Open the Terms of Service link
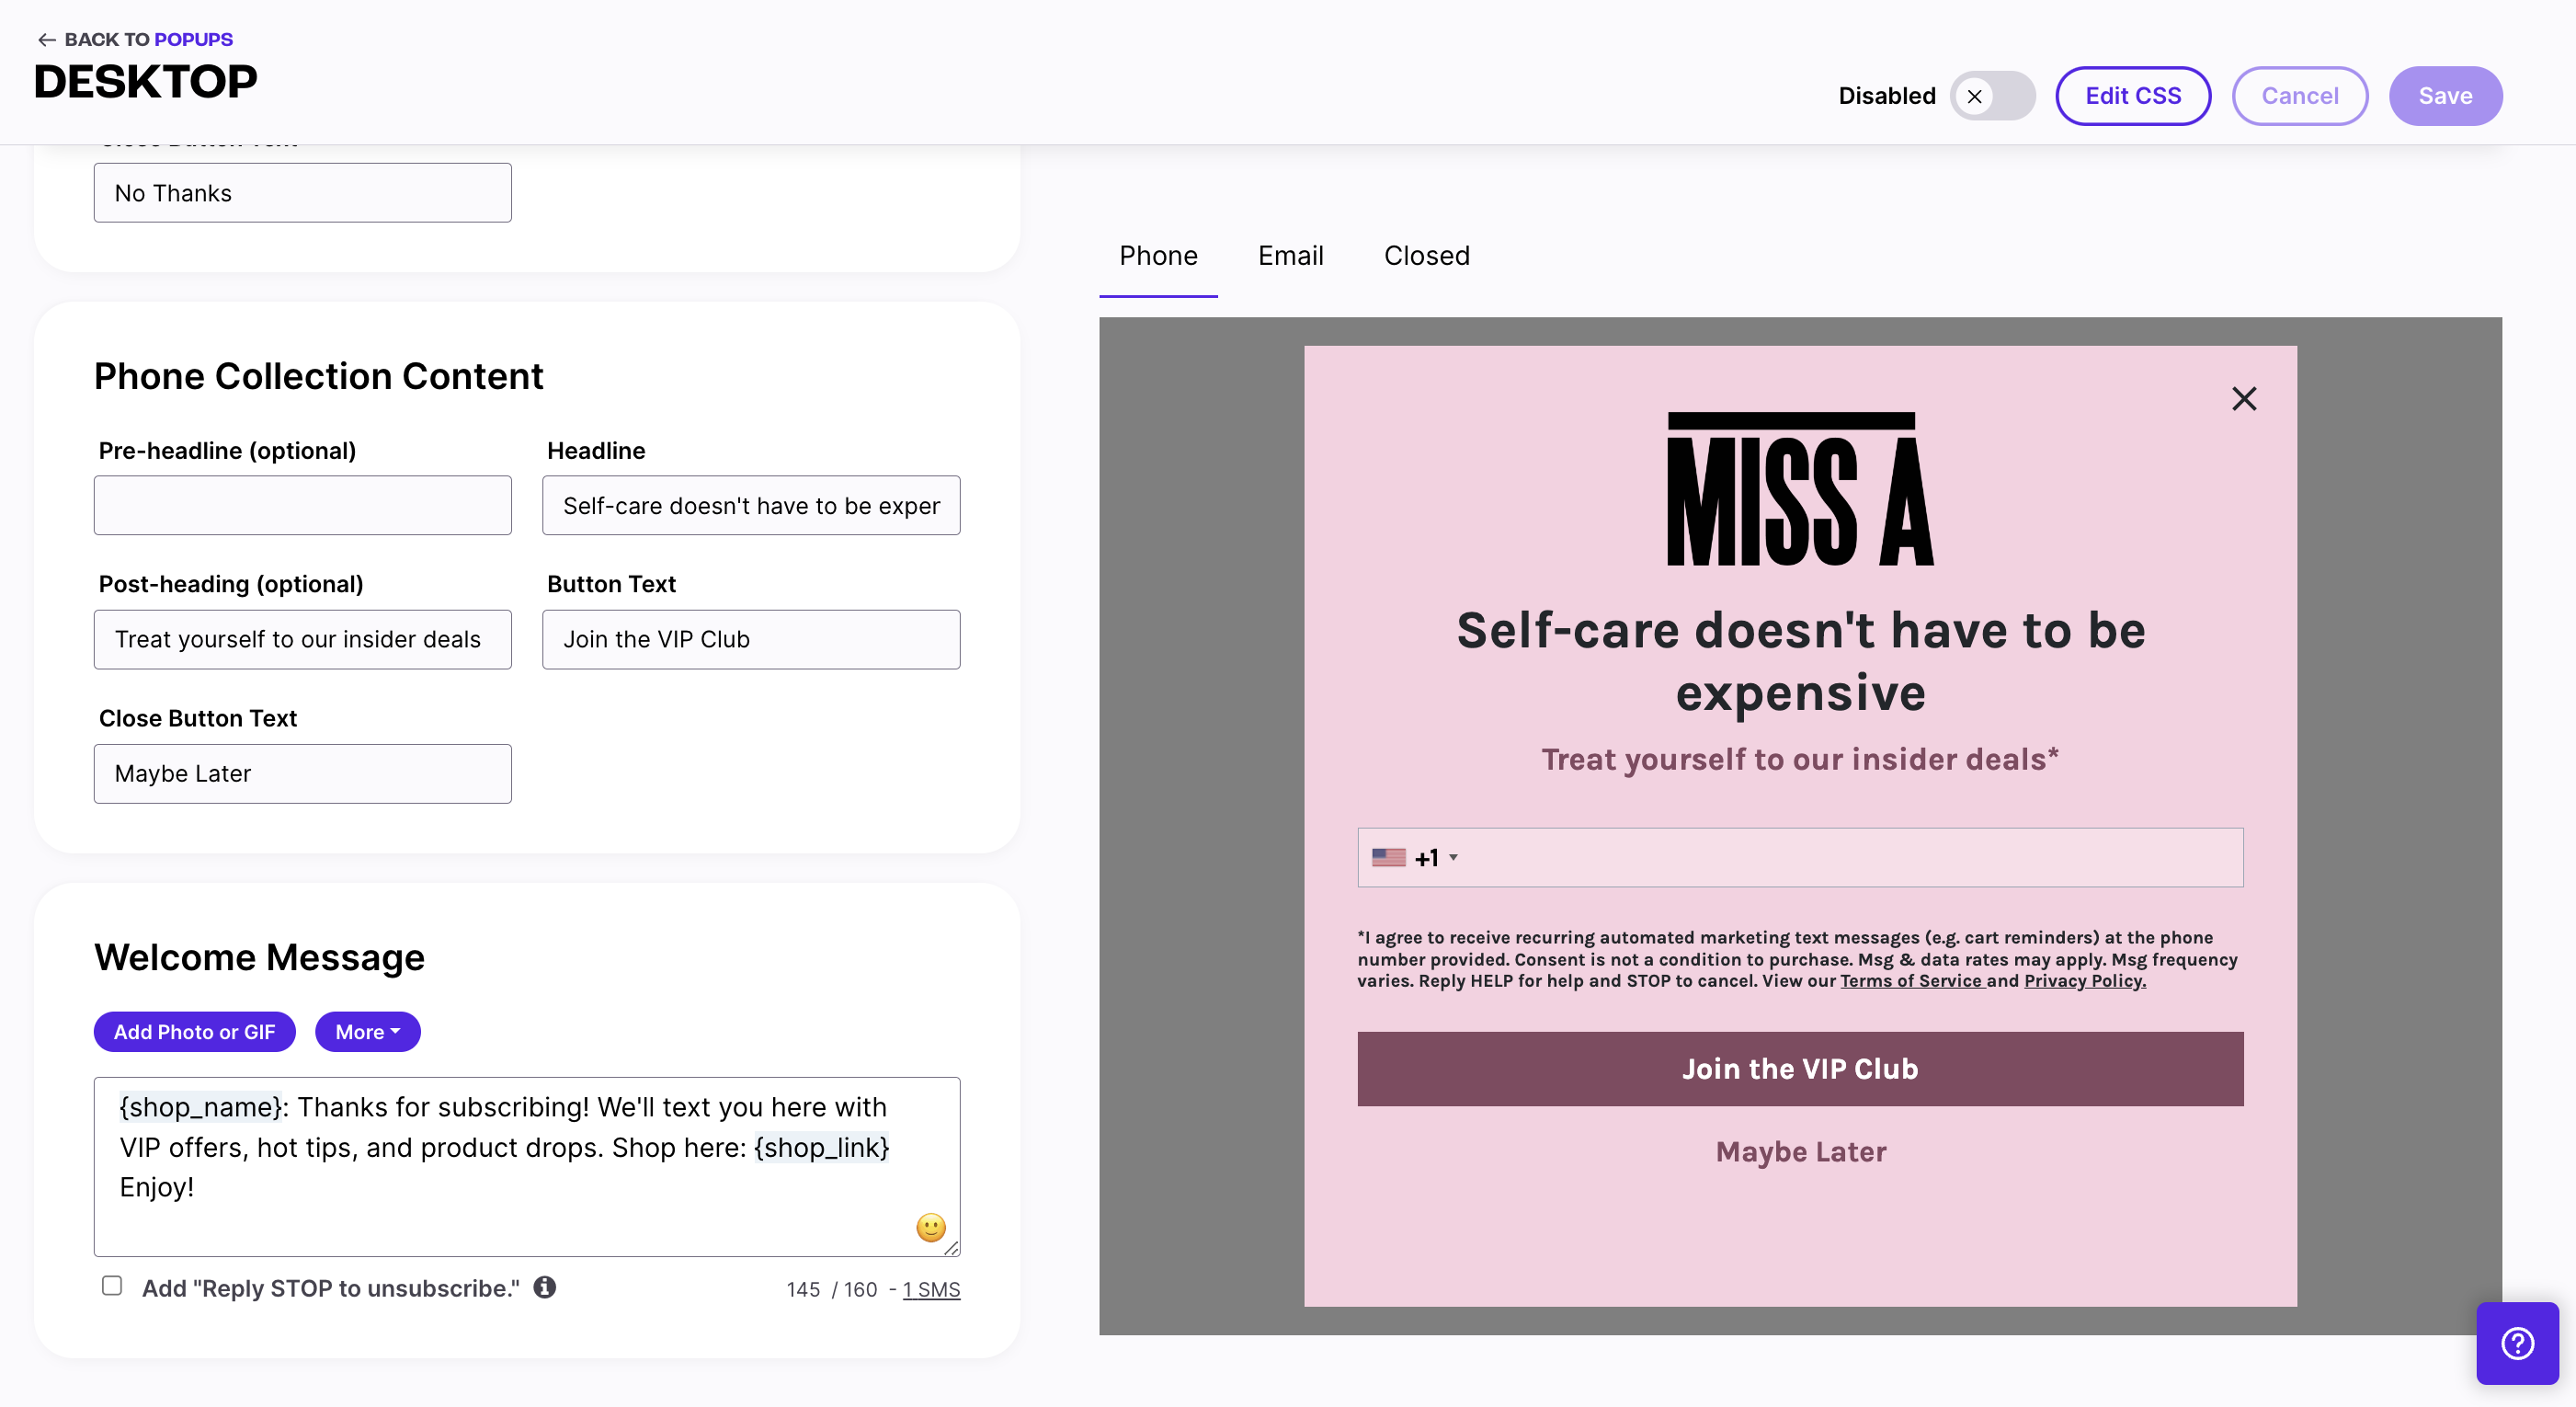The width and height of the screenshot is (2576, 1407). (1911, 981)
